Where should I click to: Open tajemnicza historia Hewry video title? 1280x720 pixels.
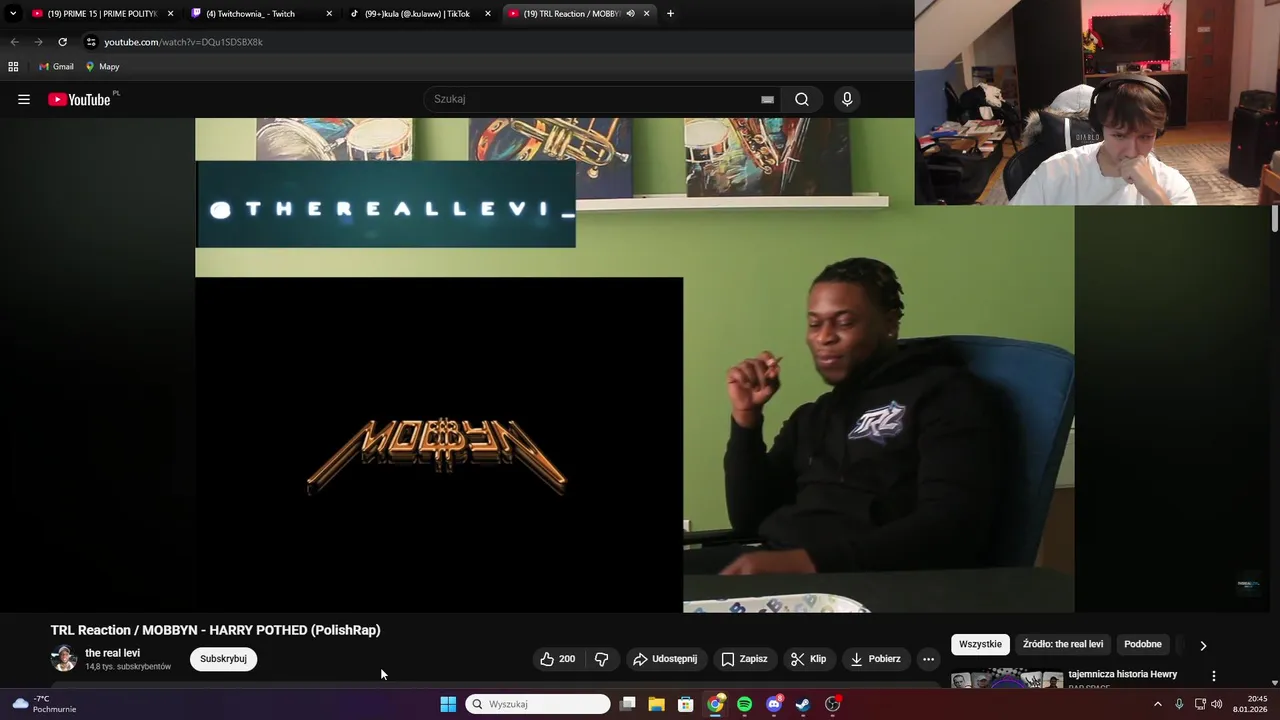point(1122,674)
